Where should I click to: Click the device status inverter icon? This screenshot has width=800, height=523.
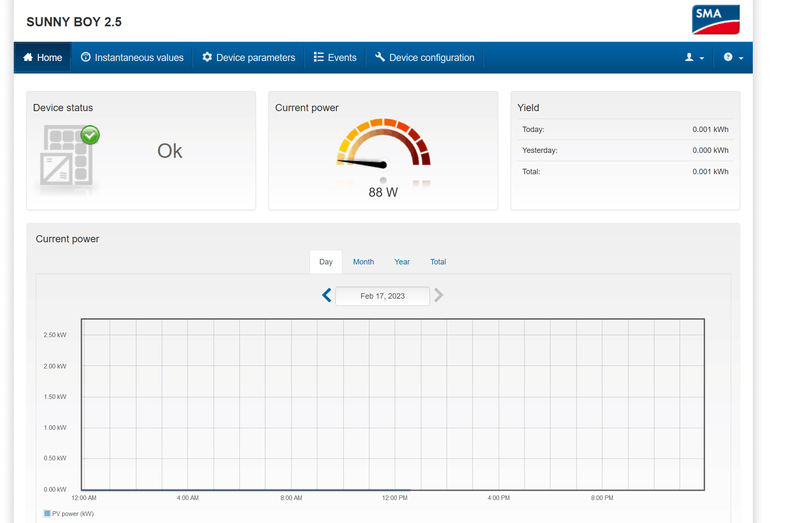point(66,157)
